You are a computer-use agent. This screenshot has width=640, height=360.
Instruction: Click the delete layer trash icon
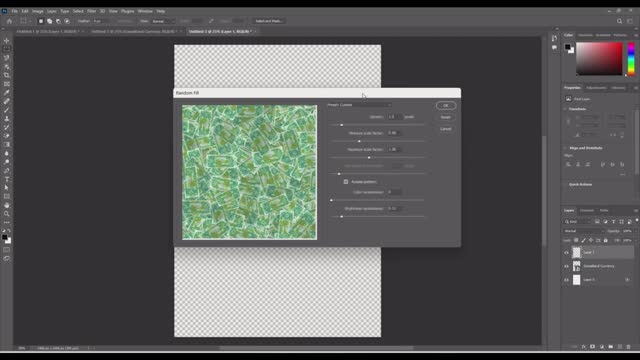click(x=629, y=347)
